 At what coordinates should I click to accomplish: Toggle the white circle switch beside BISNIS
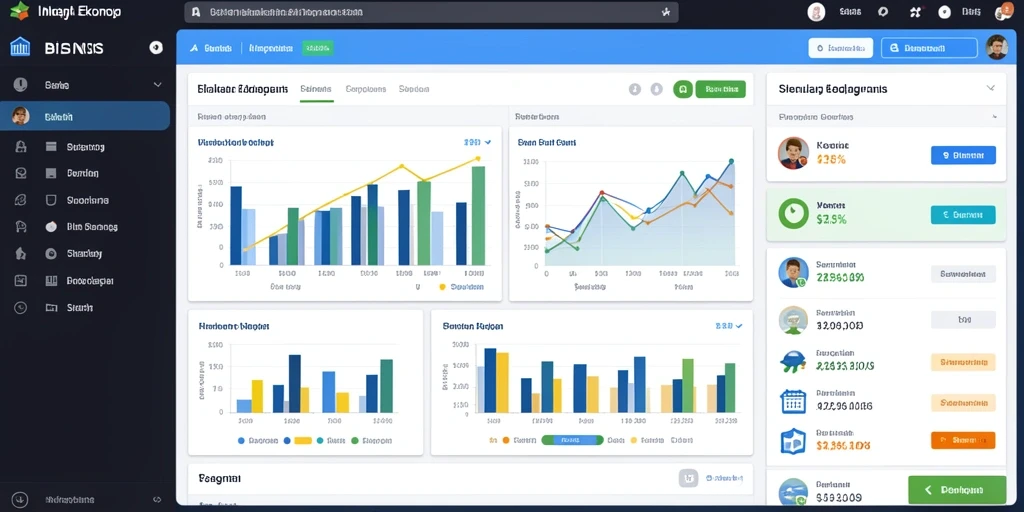(x=155, y=47)
